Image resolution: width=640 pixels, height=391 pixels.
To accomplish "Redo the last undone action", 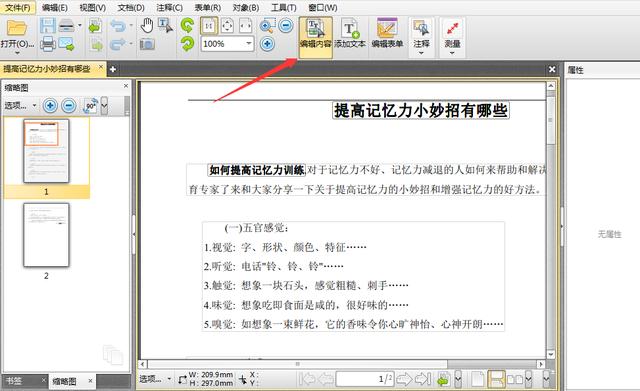I will pyautogui.click(x=118, y=44).
